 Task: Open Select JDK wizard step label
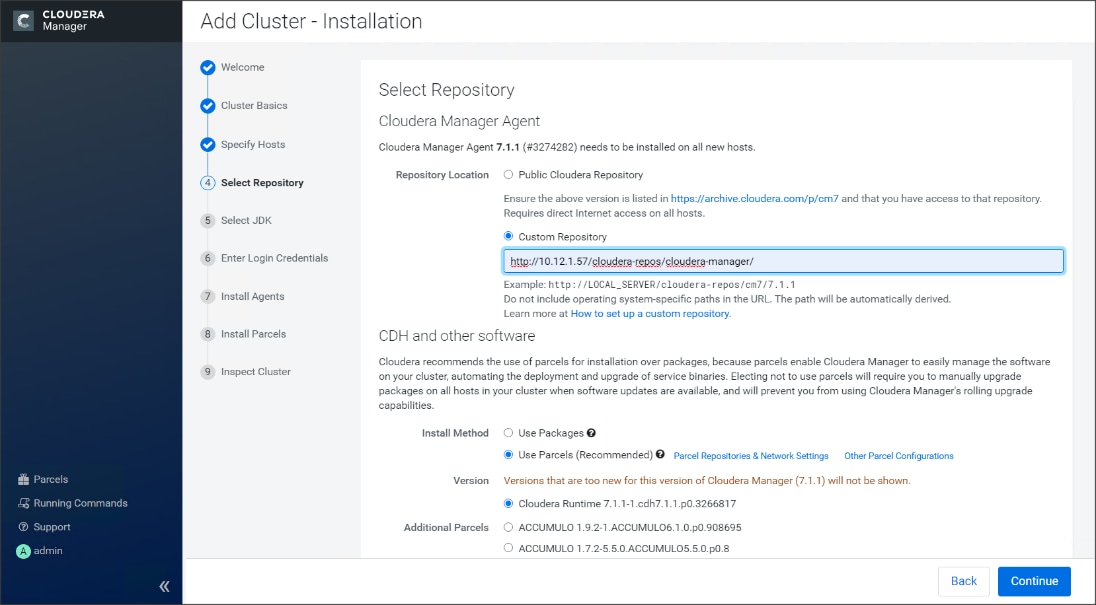246,220
